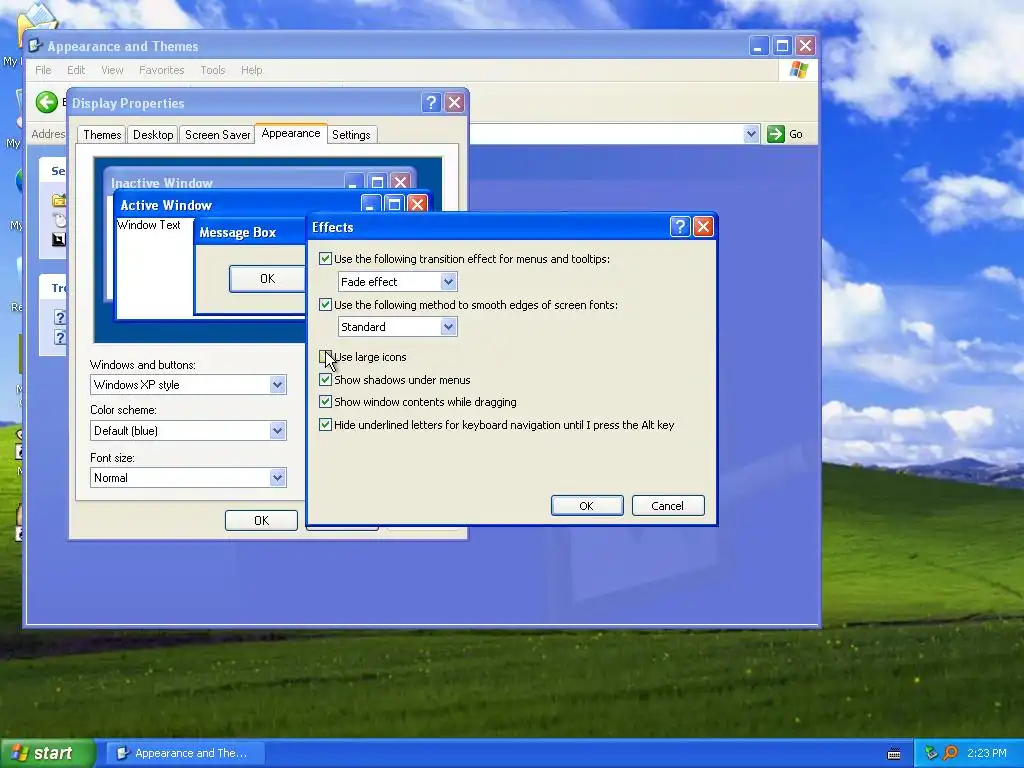Open the Color scheme Default (blue) dropdown
This screenshot has width=1024, height=768.
pyautogui.click(x=277, y=430)
